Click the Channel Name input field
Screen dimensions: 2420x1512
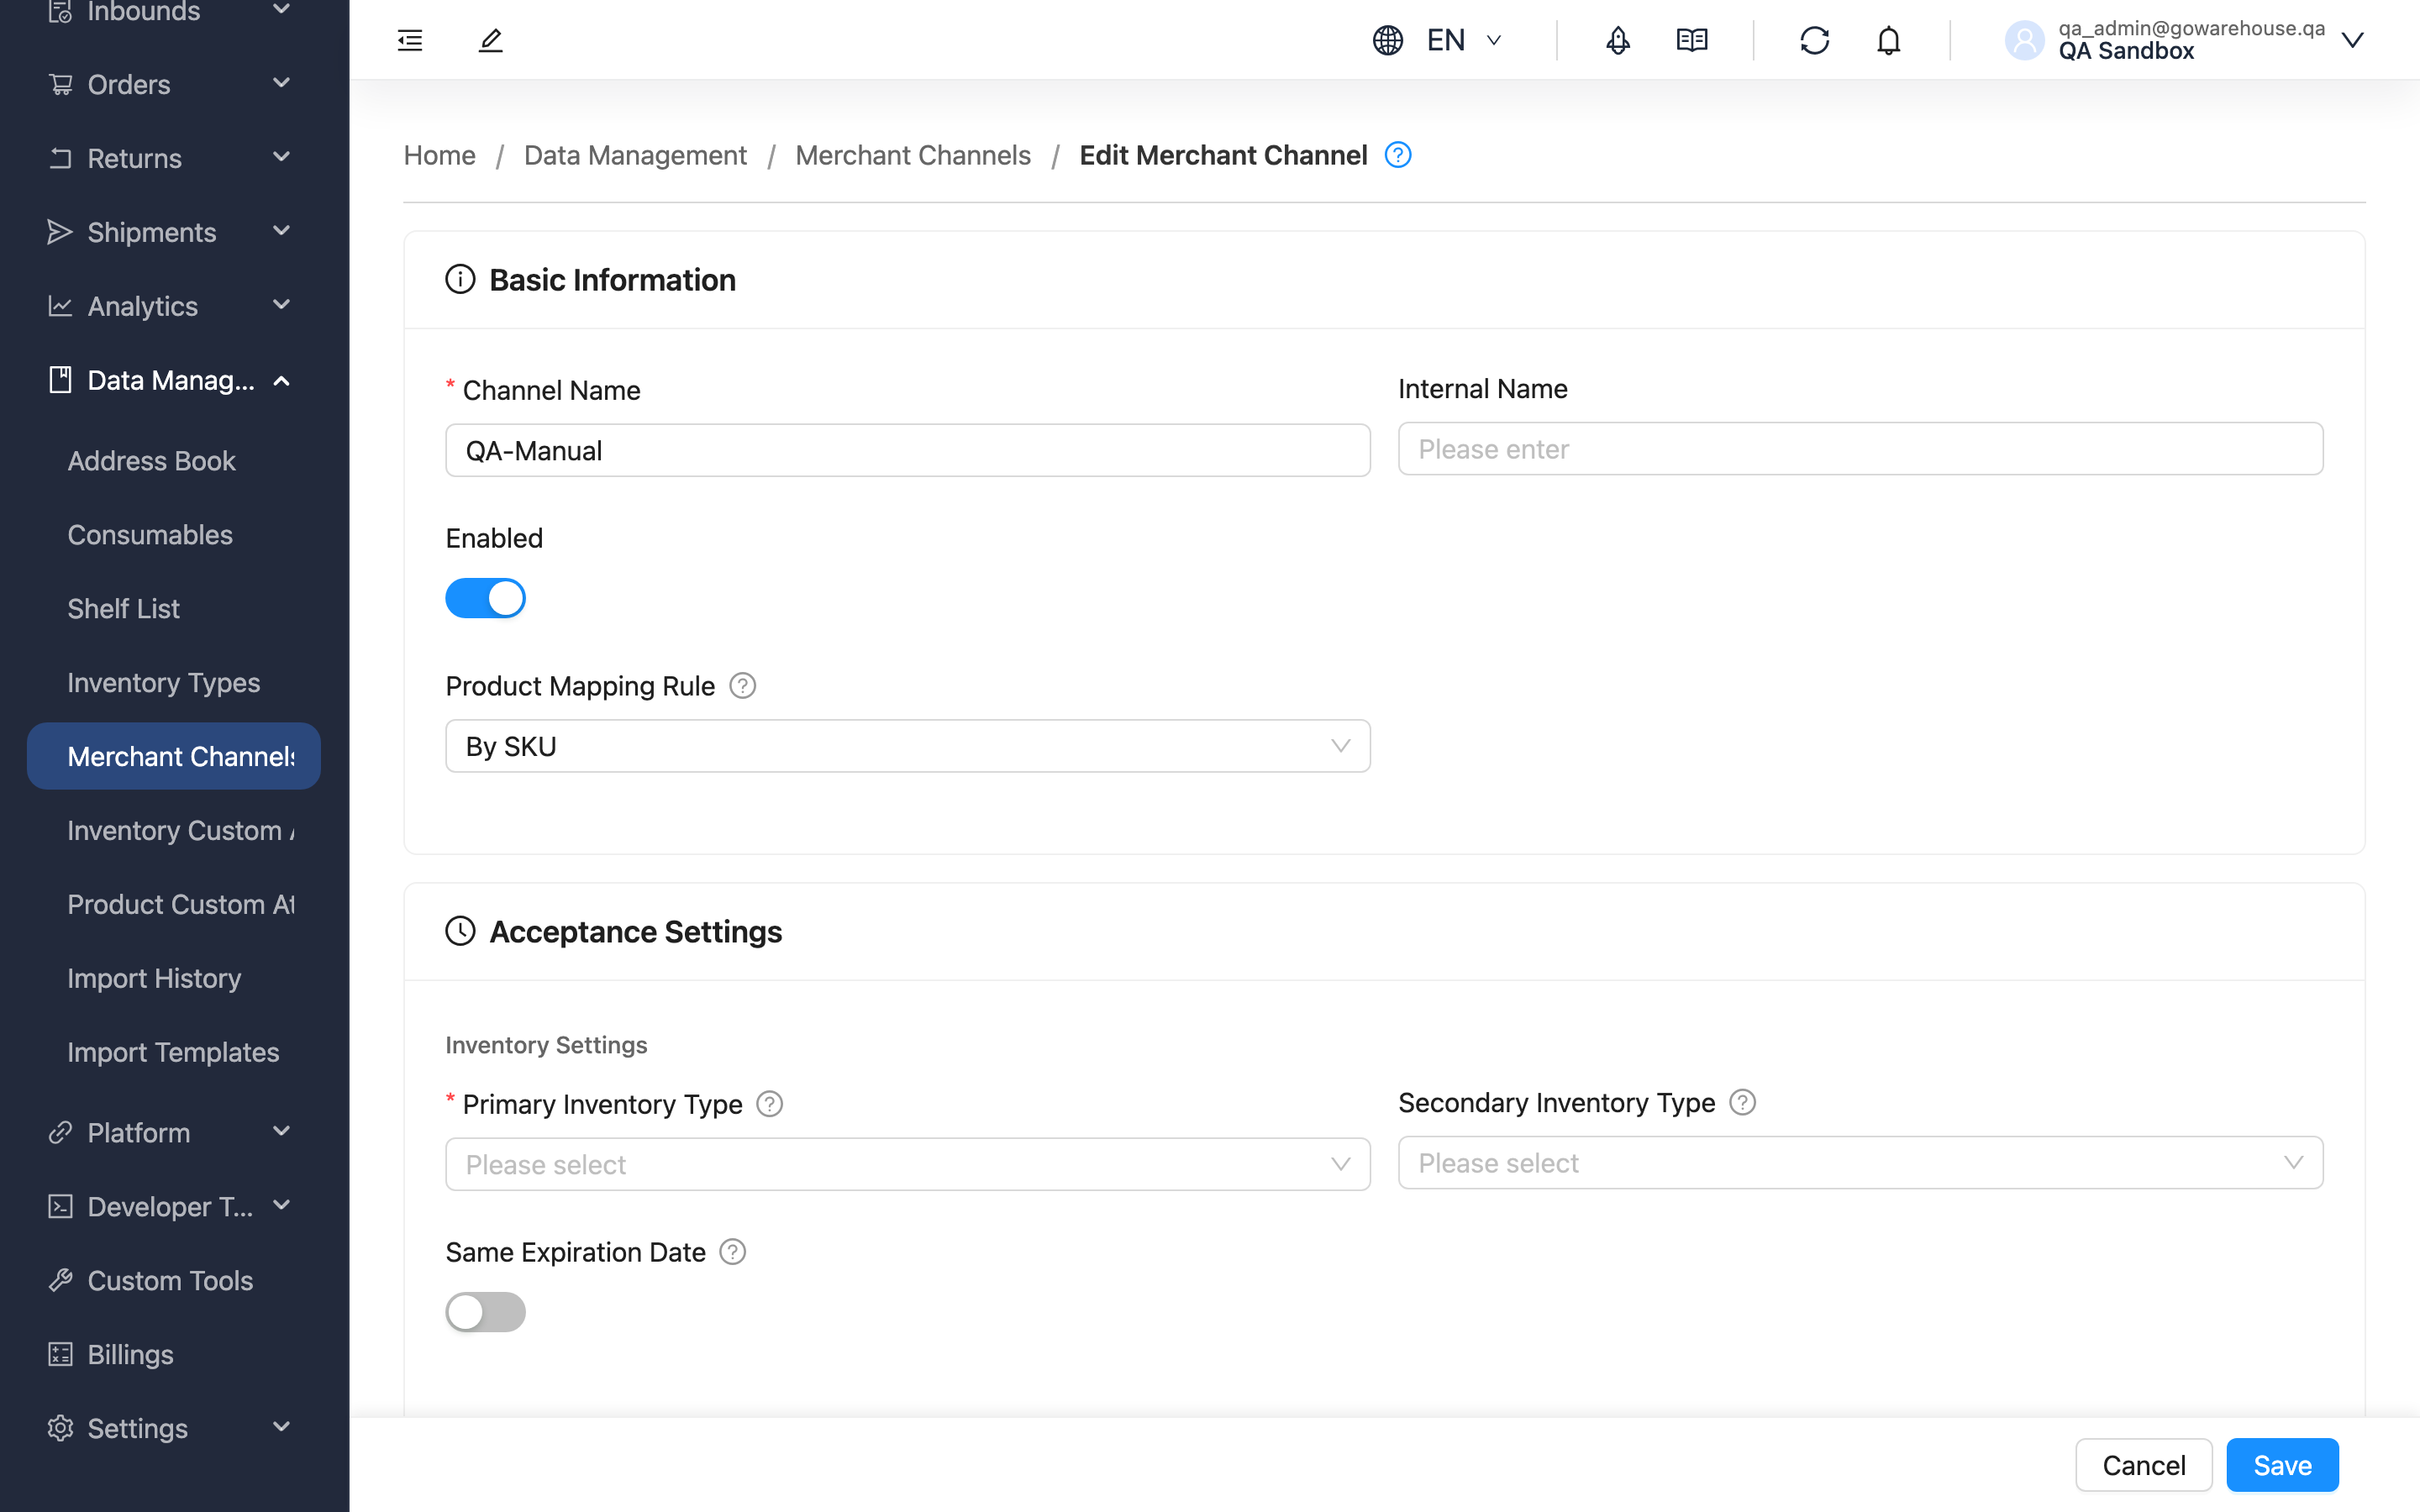[x=907, y=450]
